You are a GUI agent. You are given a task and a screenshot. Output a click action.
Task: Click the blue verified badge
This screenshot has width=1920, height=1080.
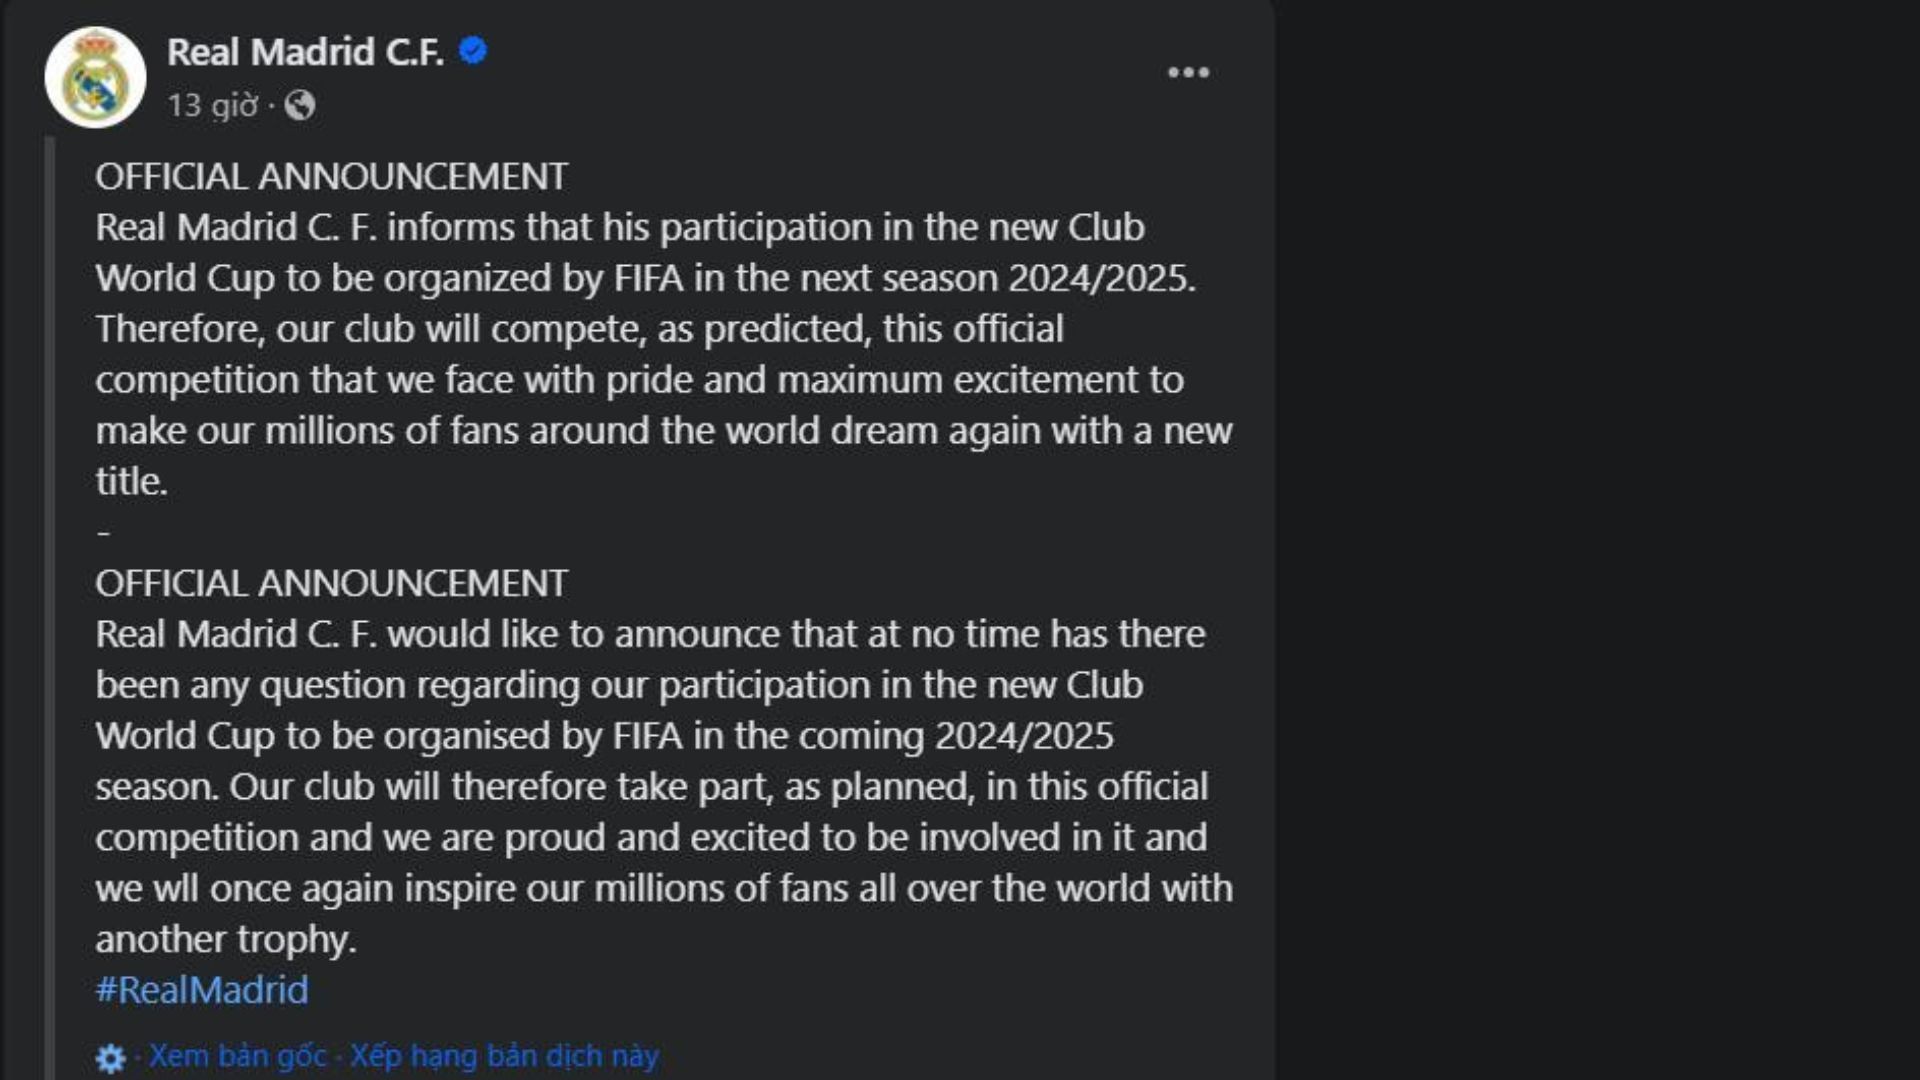(473, 50)
